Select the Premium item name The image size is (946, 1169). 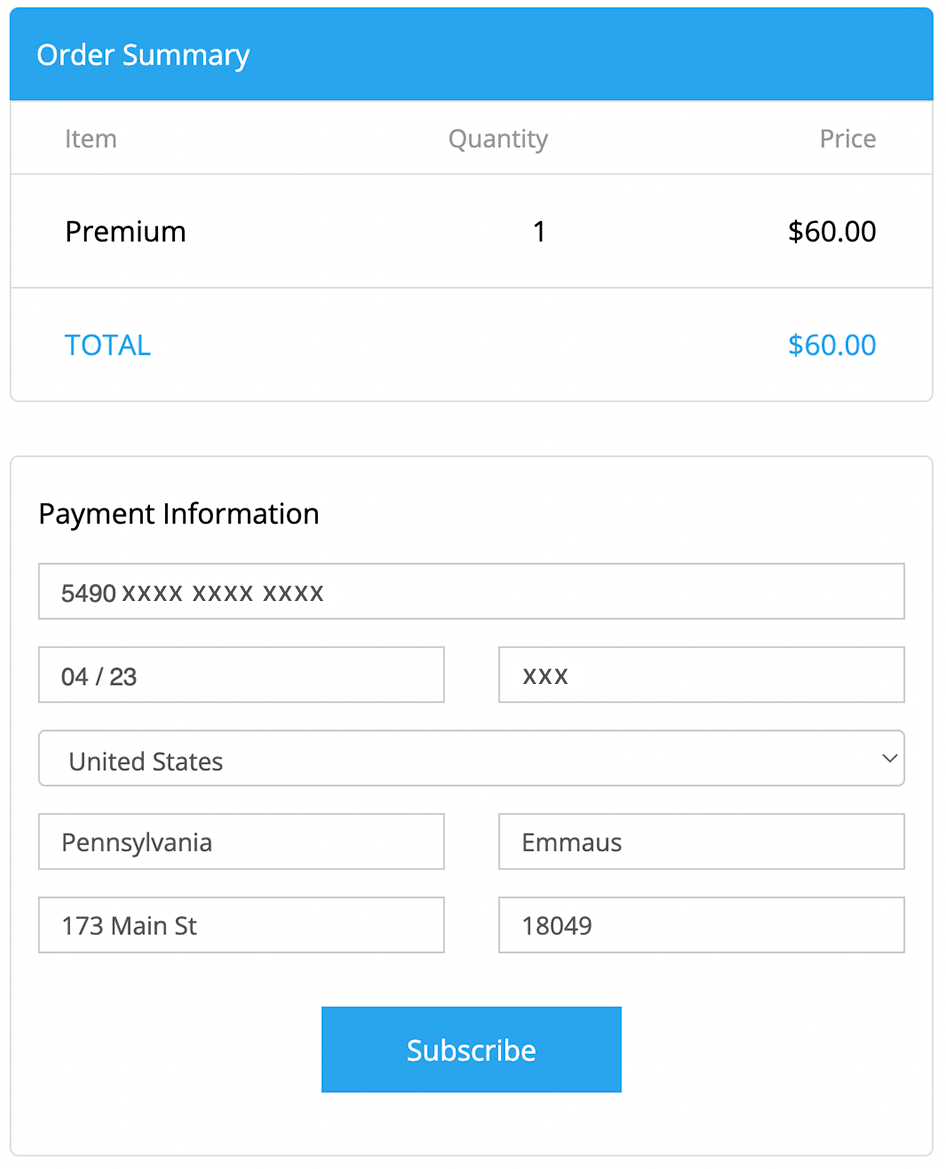coord(125,232)
